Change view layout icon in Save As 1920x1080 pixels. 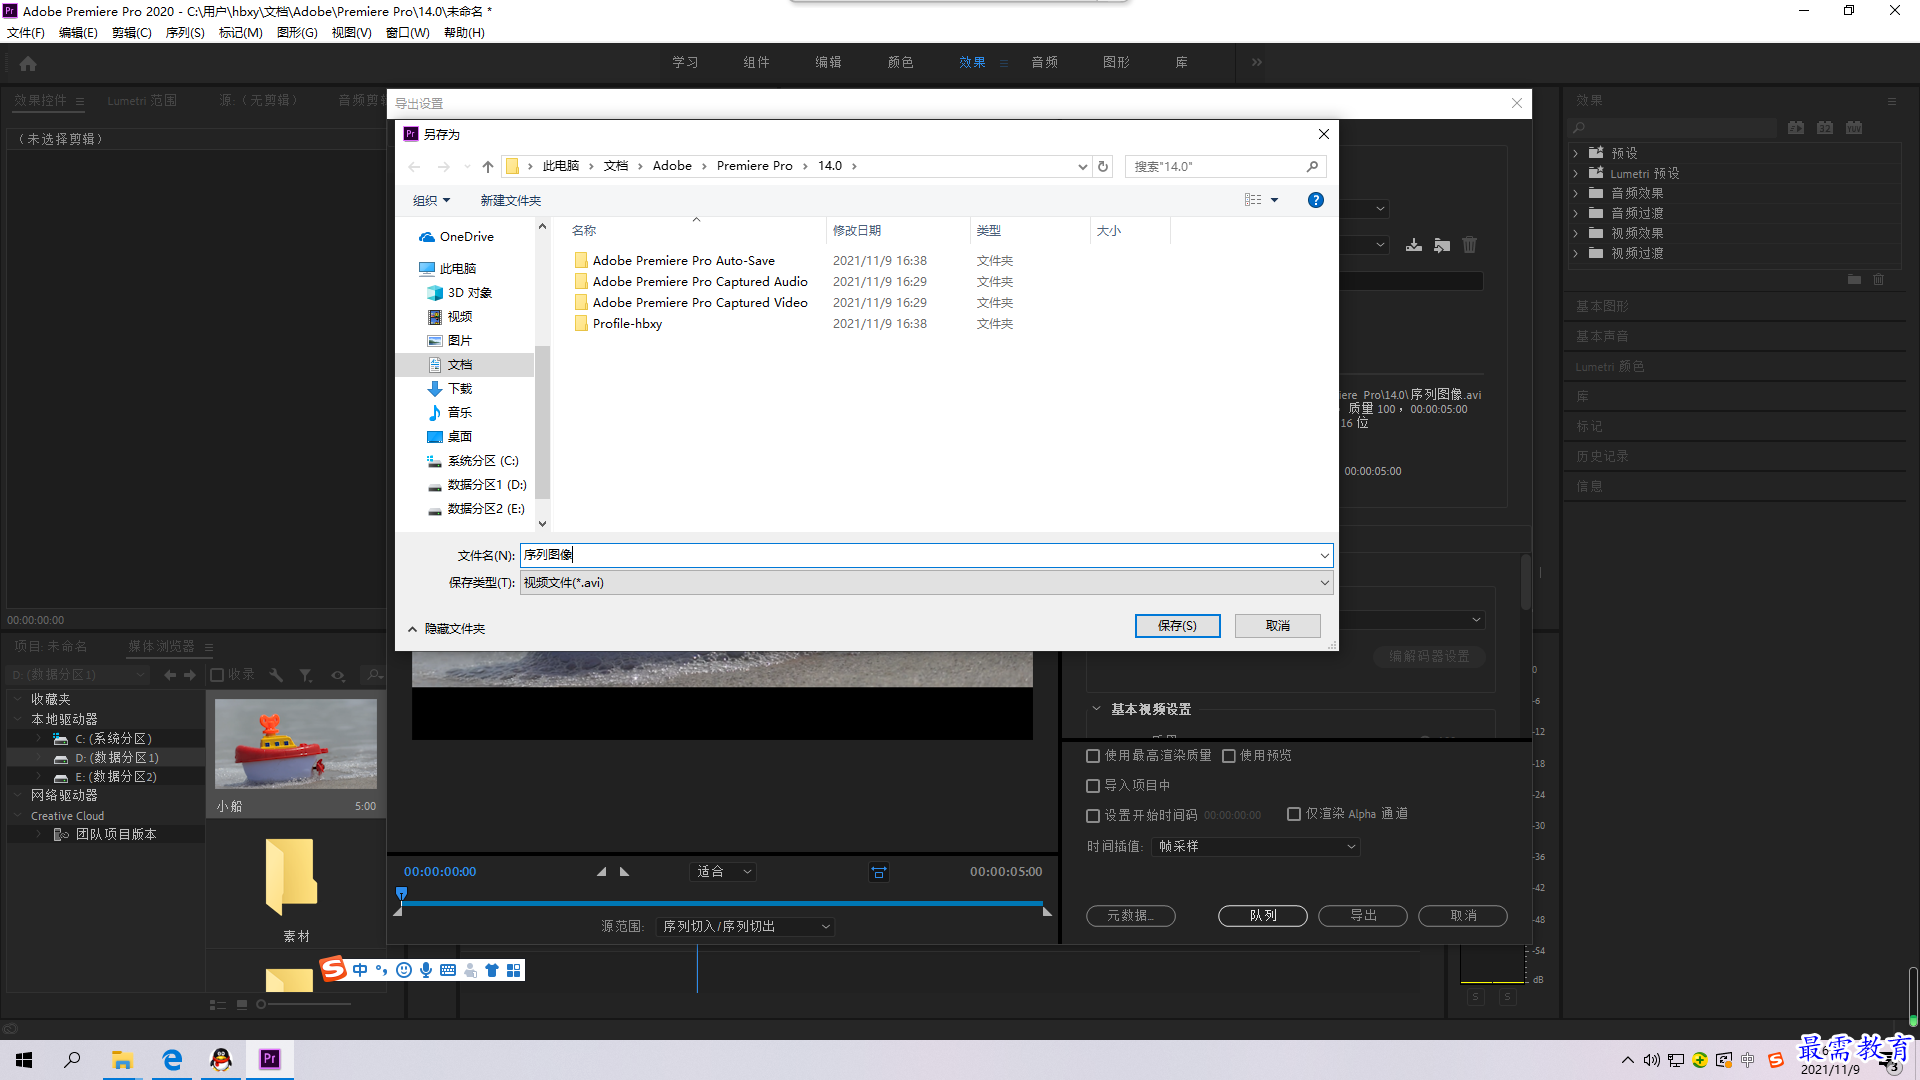(1253, 200)
